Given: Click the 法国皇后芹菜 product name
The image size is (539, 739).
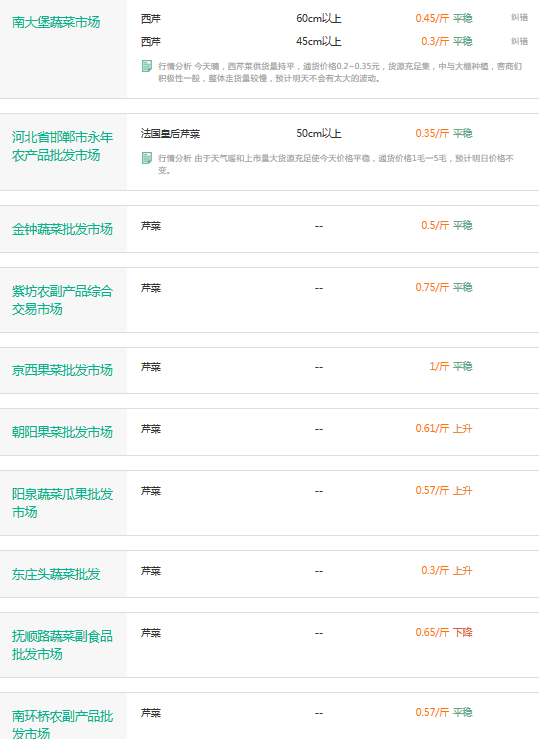Looking at the screenshot, I should [170, 134].
